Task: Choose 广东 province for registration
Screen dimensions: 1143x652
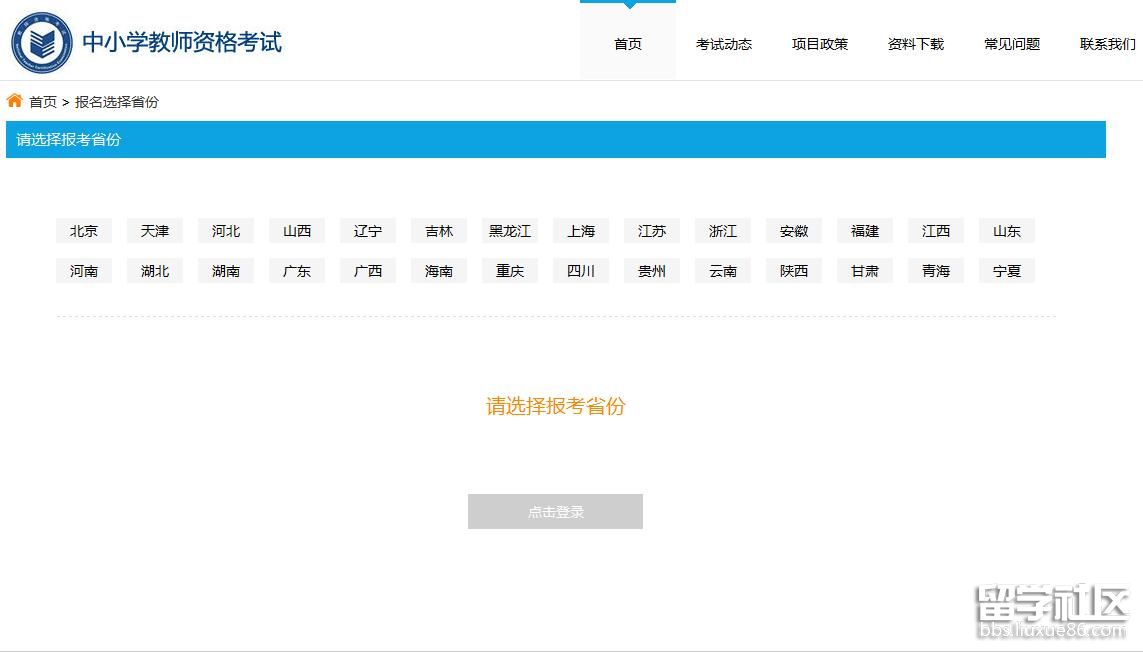Action: (x=296, y=269)
